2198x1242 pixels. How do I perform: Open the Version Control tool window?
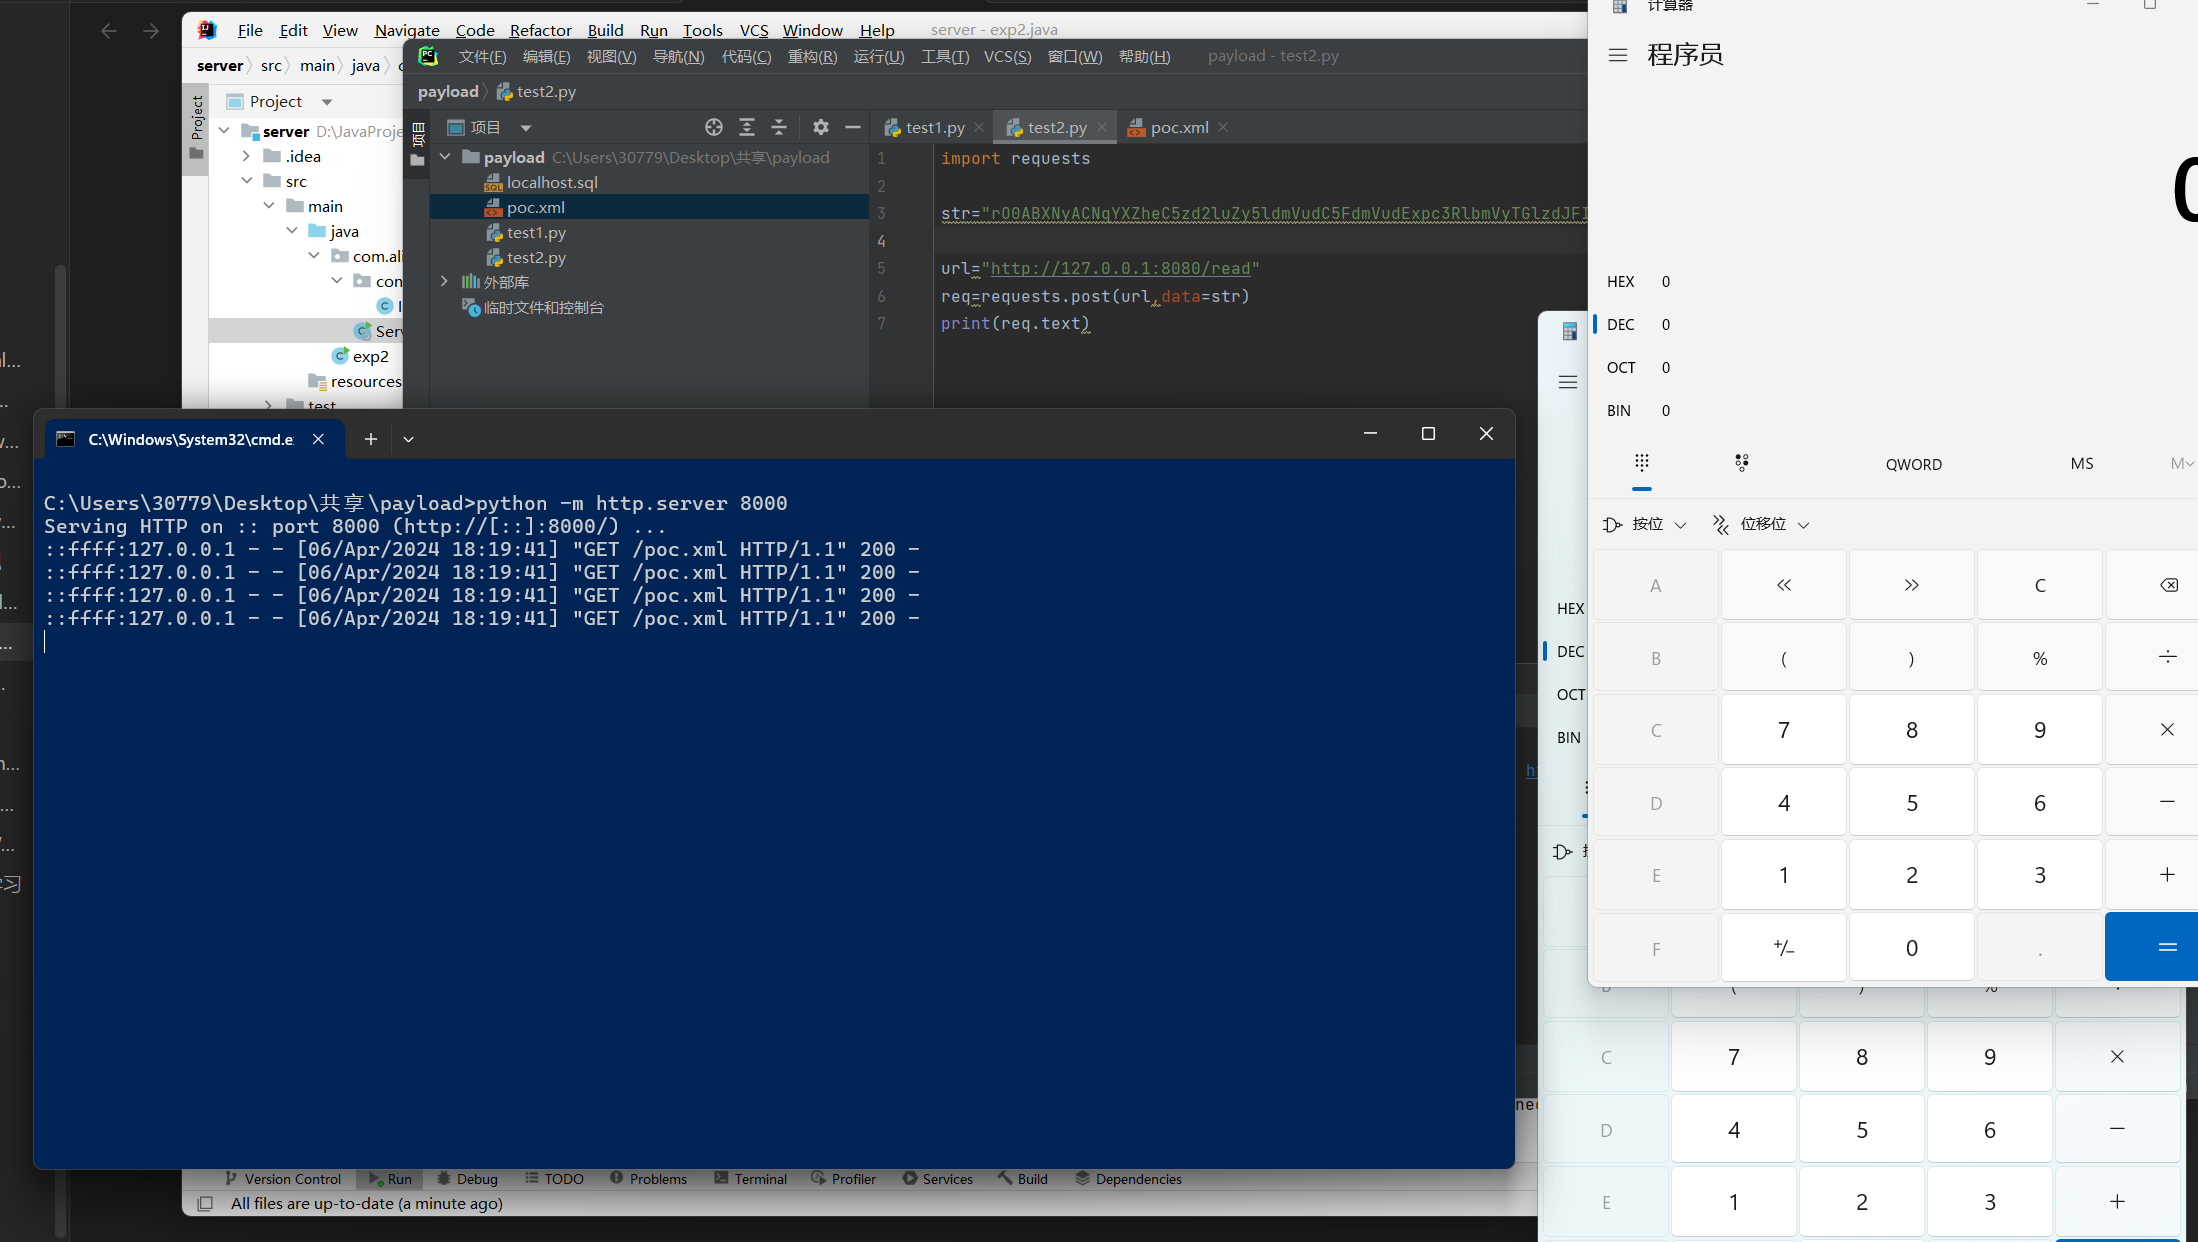pos(283,1179)
